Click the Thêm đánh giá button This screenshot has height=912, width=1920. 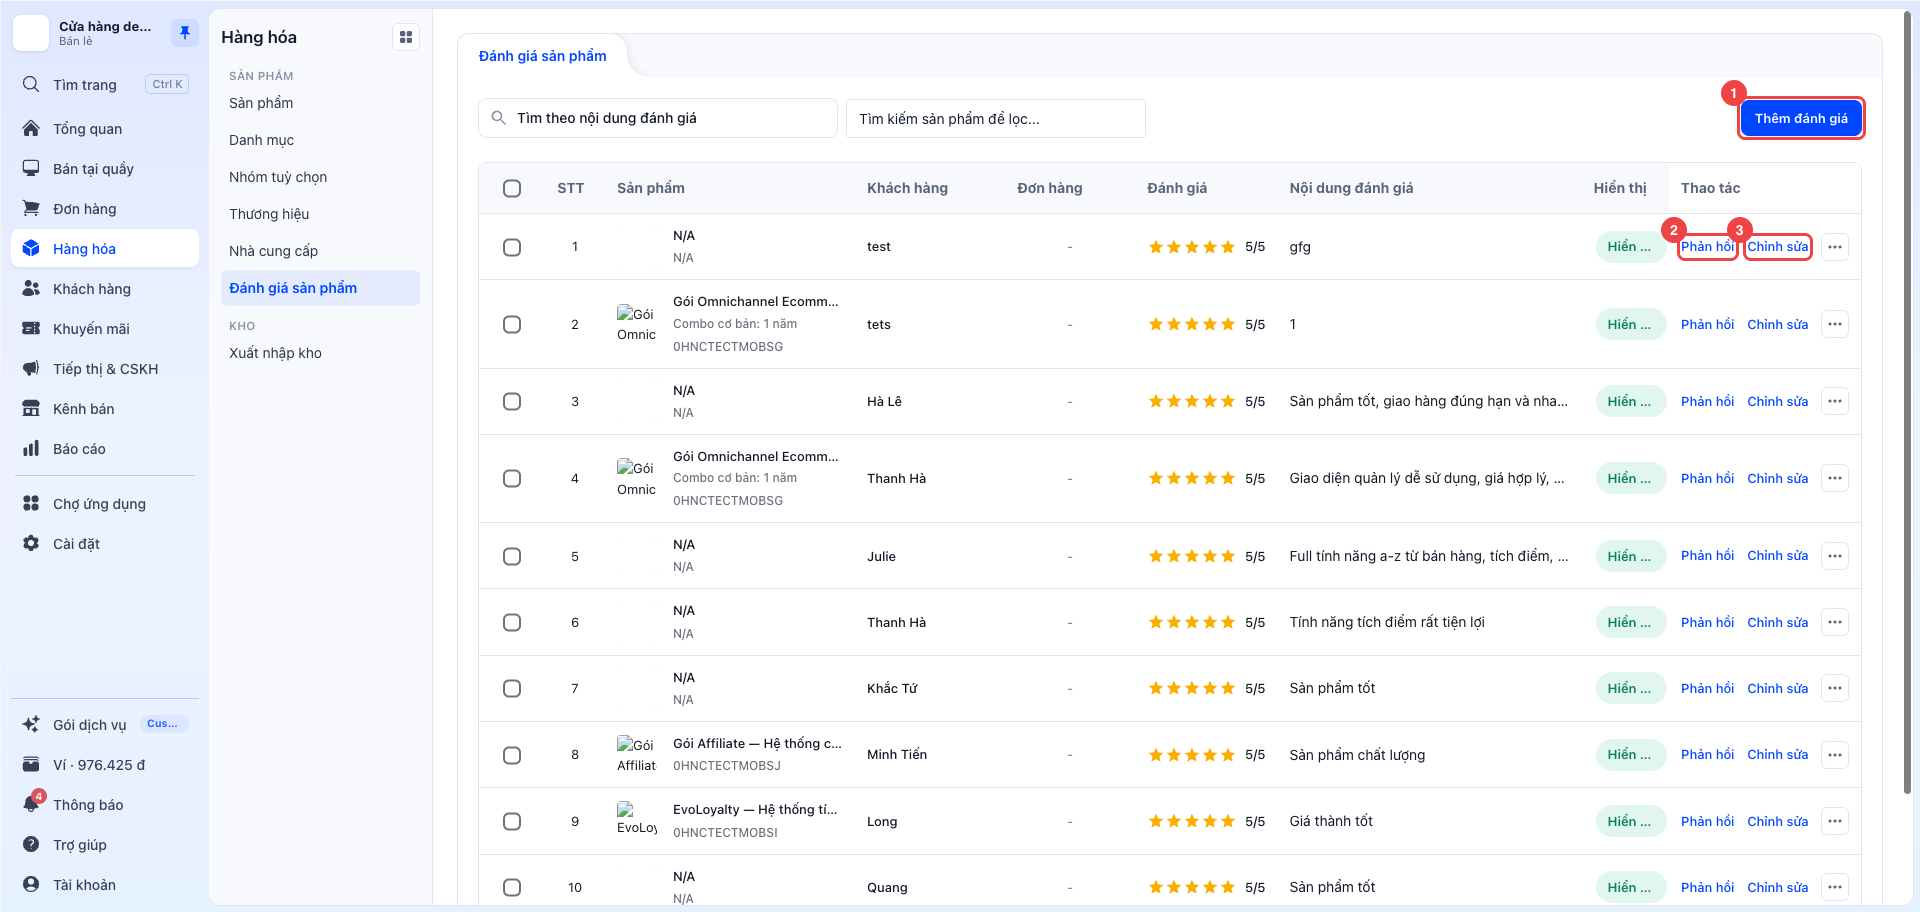pos(1801,118)
